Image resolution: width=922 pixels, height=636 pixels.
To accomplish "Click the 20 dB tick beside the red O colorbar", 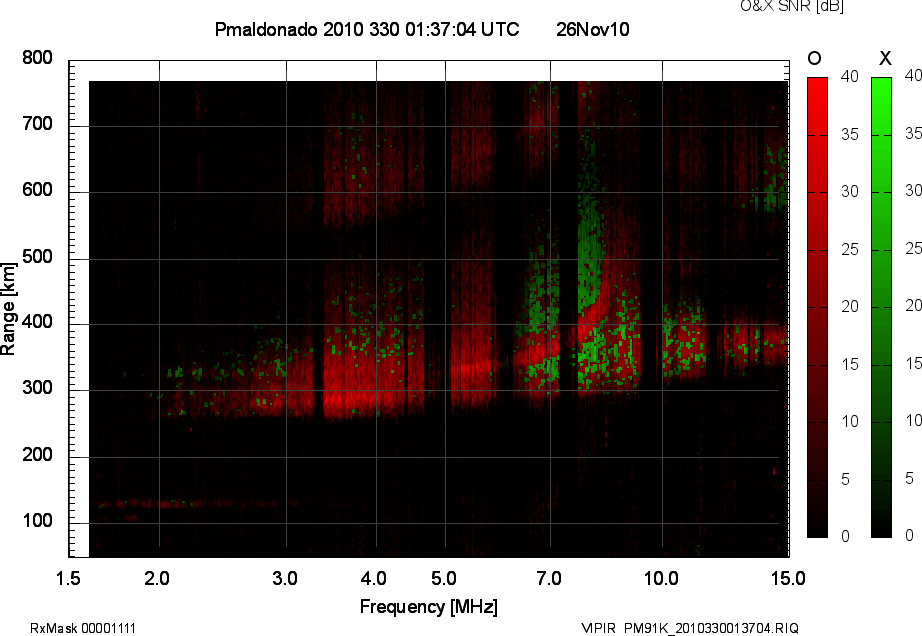I will coord(850,307).
